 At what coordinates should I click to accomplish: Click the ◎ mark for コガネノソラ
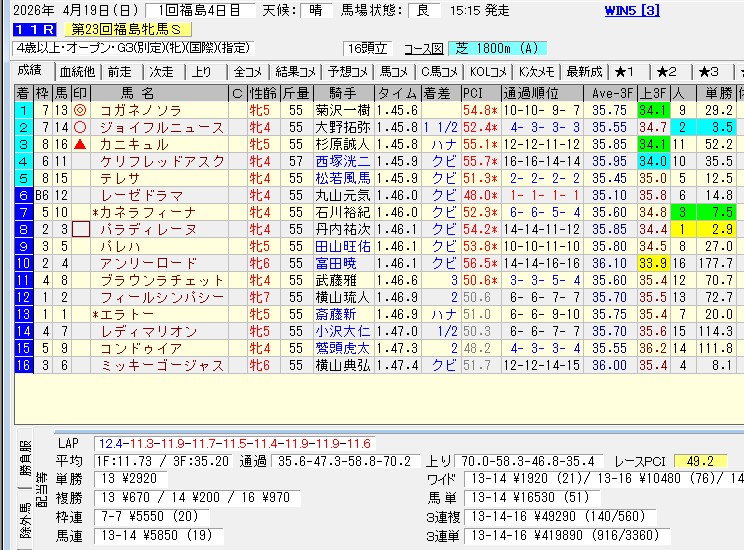click(80, 110)
